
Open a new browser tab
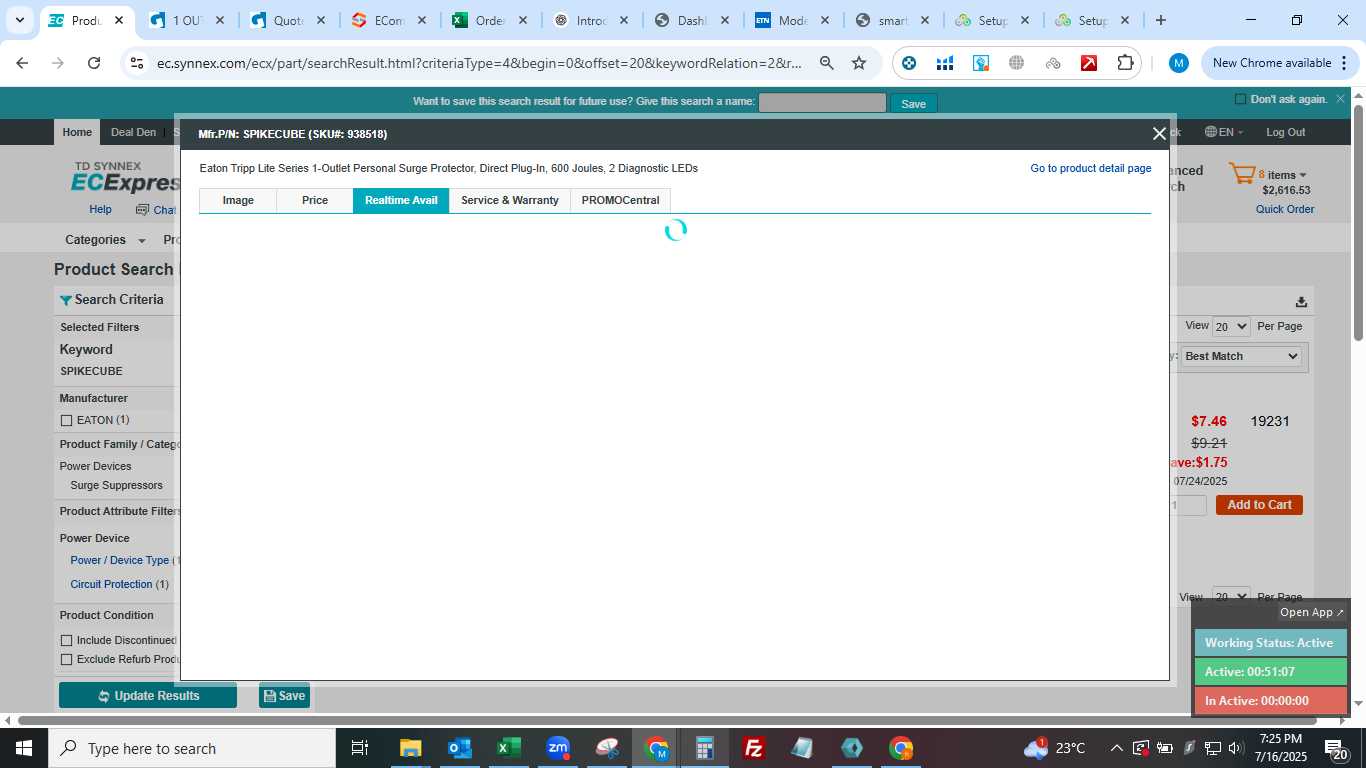point(1160,20)
